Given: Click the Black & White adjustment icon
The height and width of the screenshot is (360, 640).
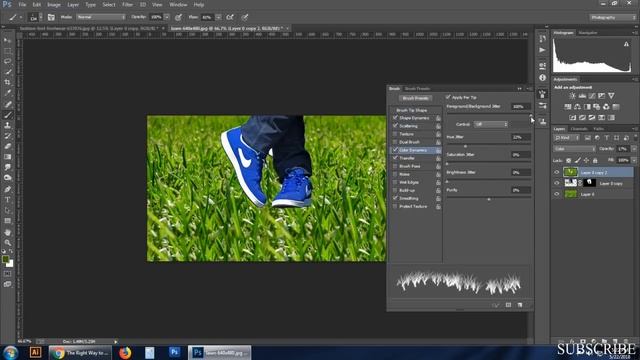Looking at the screenshot, I should click(587, 107).
